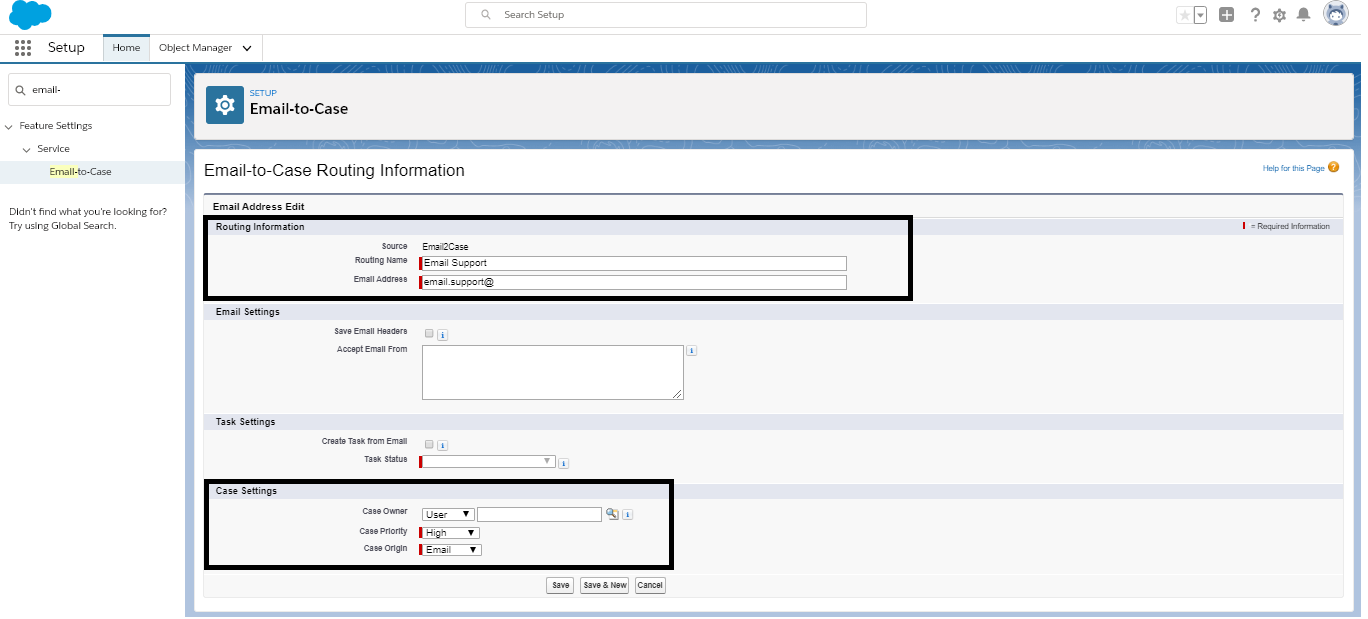1368x619 pixels.
Task: Click the SETUP breadcrumb link
Action: (x=263, y=93)
